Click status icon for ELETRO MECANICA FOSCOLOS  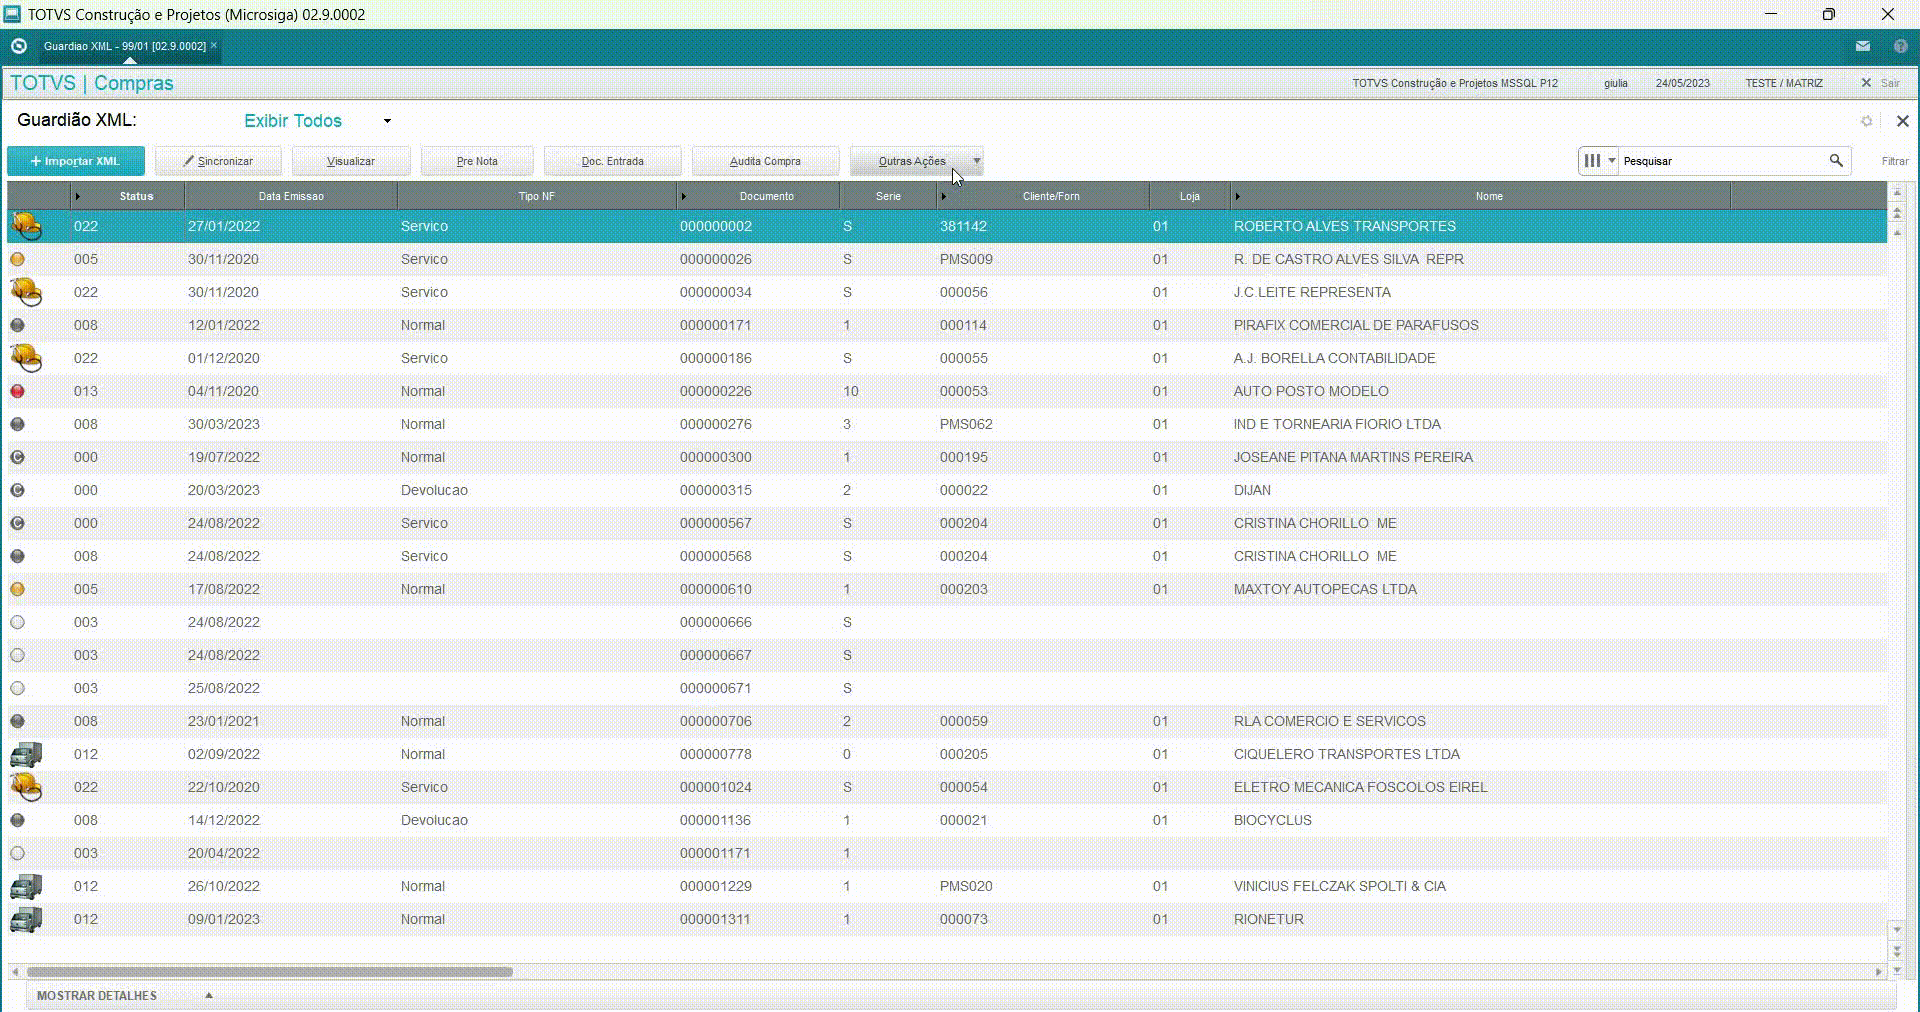pos(26,787)
